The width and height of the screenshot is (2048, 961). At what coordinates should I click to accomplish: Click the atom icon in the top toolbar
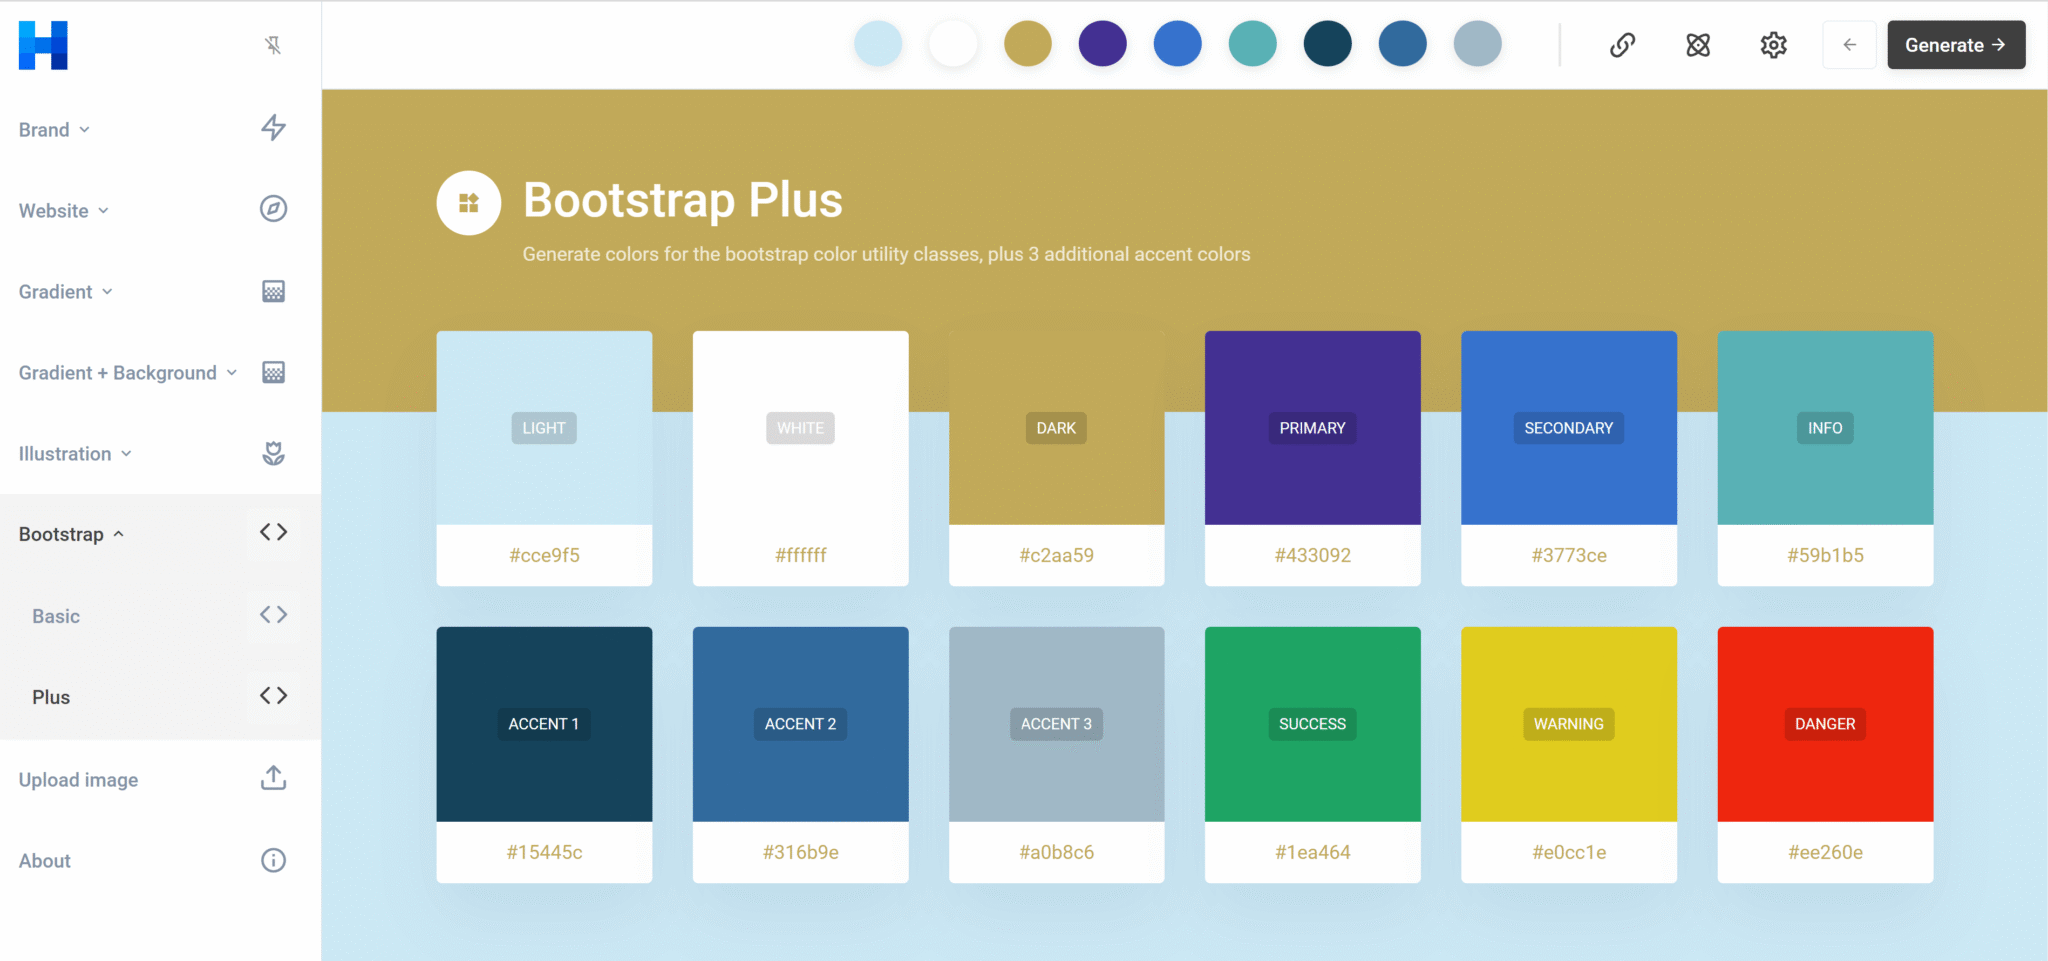coord(1697,45)
